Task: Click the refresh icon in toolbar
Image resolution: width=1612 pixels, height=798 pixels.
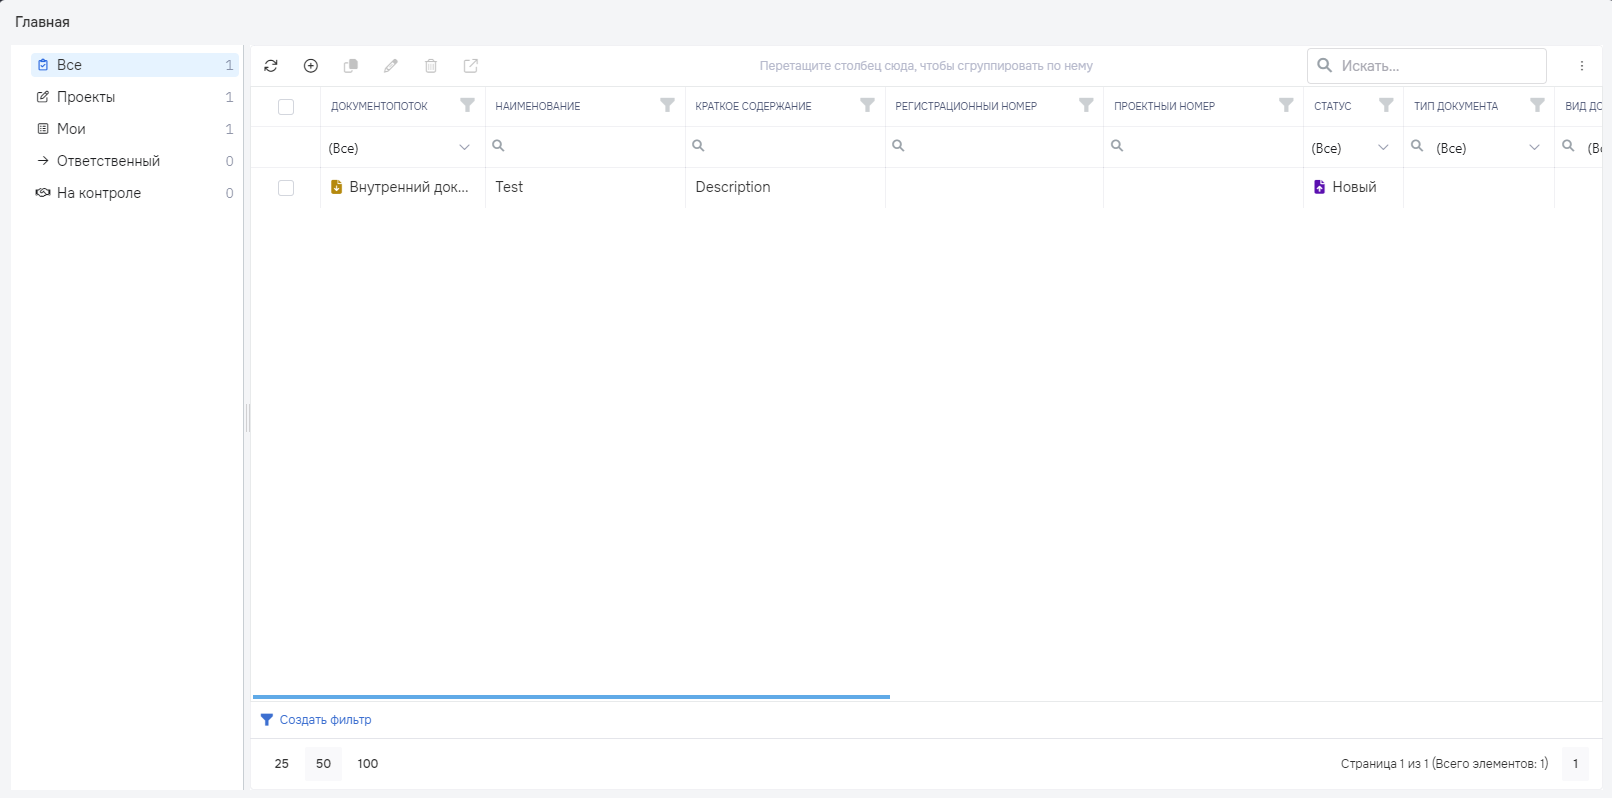Action: pyautogui.click(x=271, y=66)
